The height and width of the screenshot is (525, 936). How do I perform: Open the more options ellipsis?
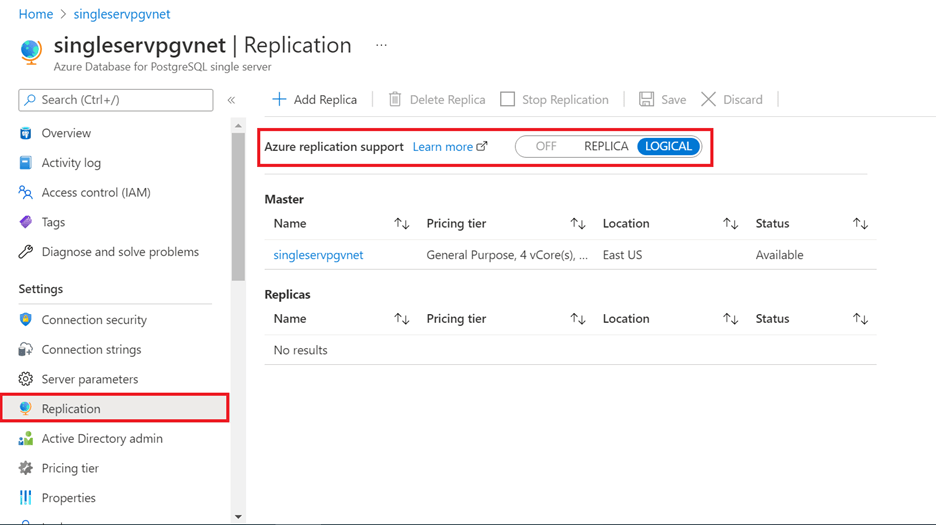point(381,45)
